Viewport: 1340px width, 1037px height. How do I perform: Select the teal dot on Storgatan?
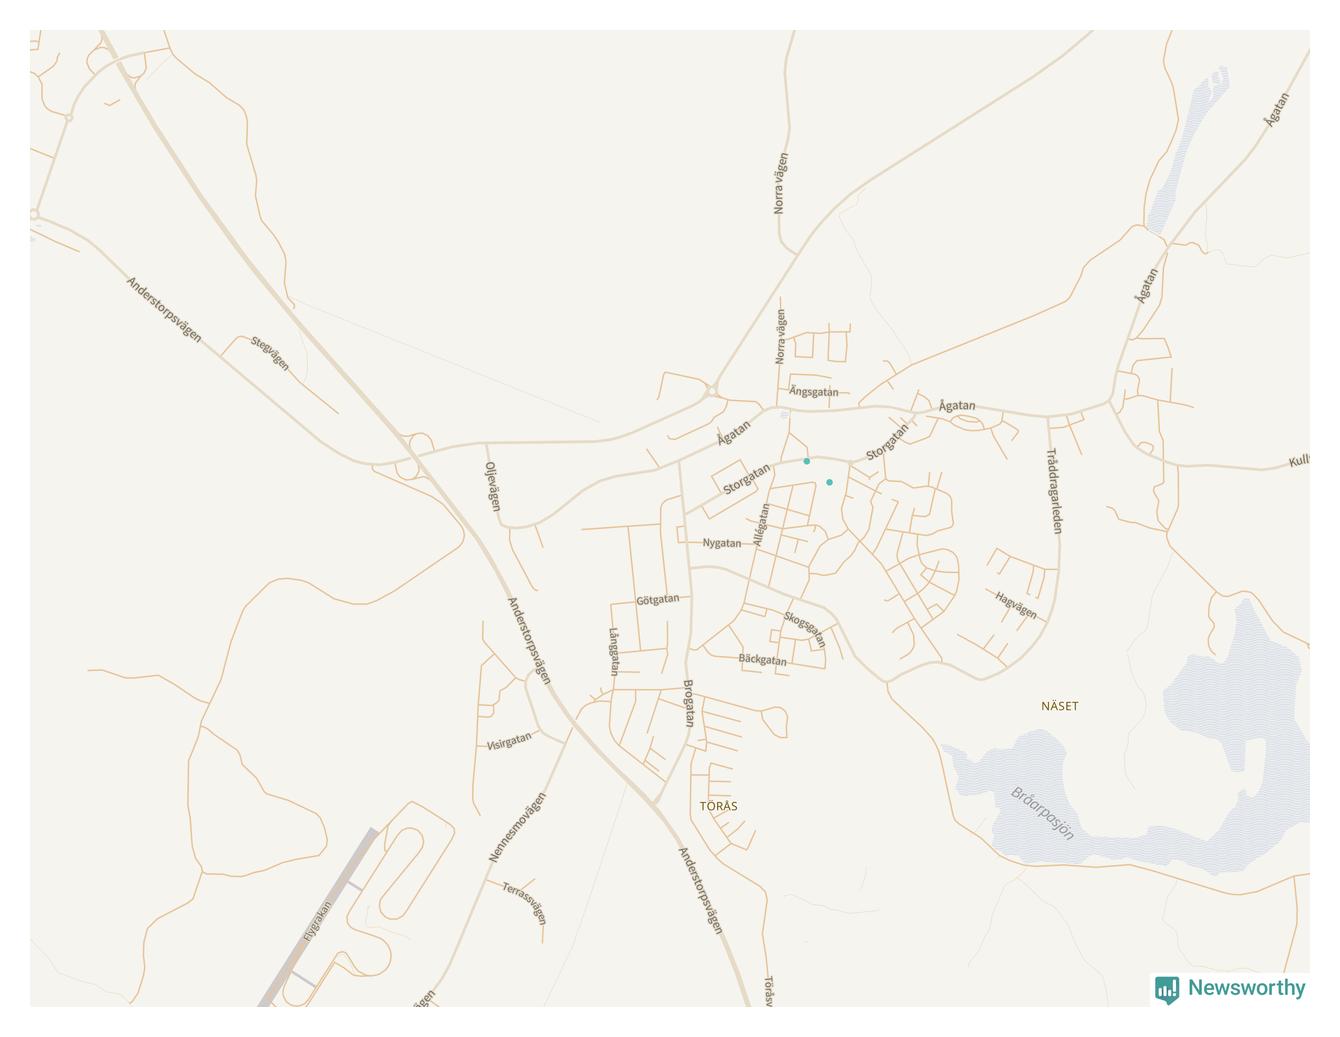coord(807,461)
